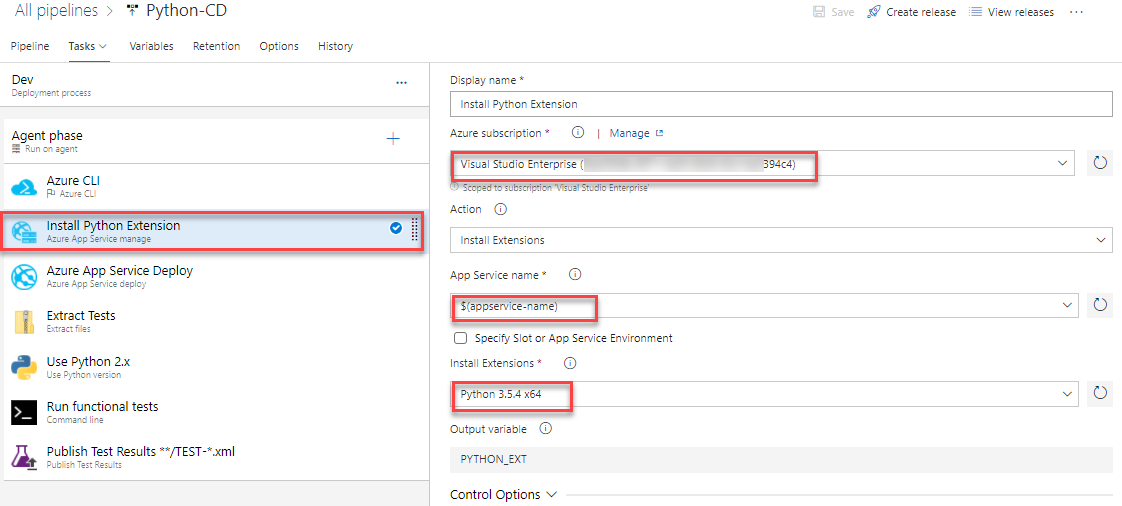Switch to the Options tab
1122x506 pixels.
tap(279, 46)
